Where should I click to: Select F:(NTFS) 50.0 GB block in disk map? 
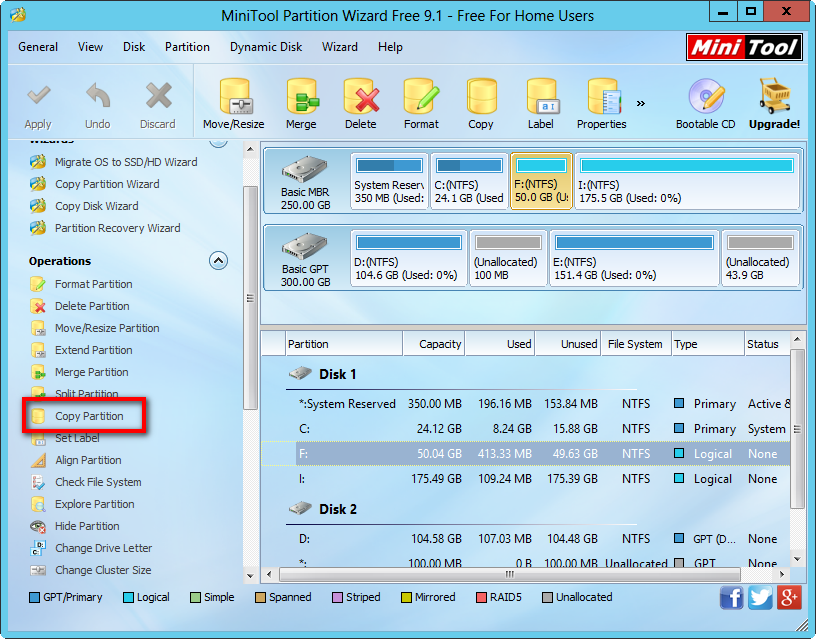point(541,181)
